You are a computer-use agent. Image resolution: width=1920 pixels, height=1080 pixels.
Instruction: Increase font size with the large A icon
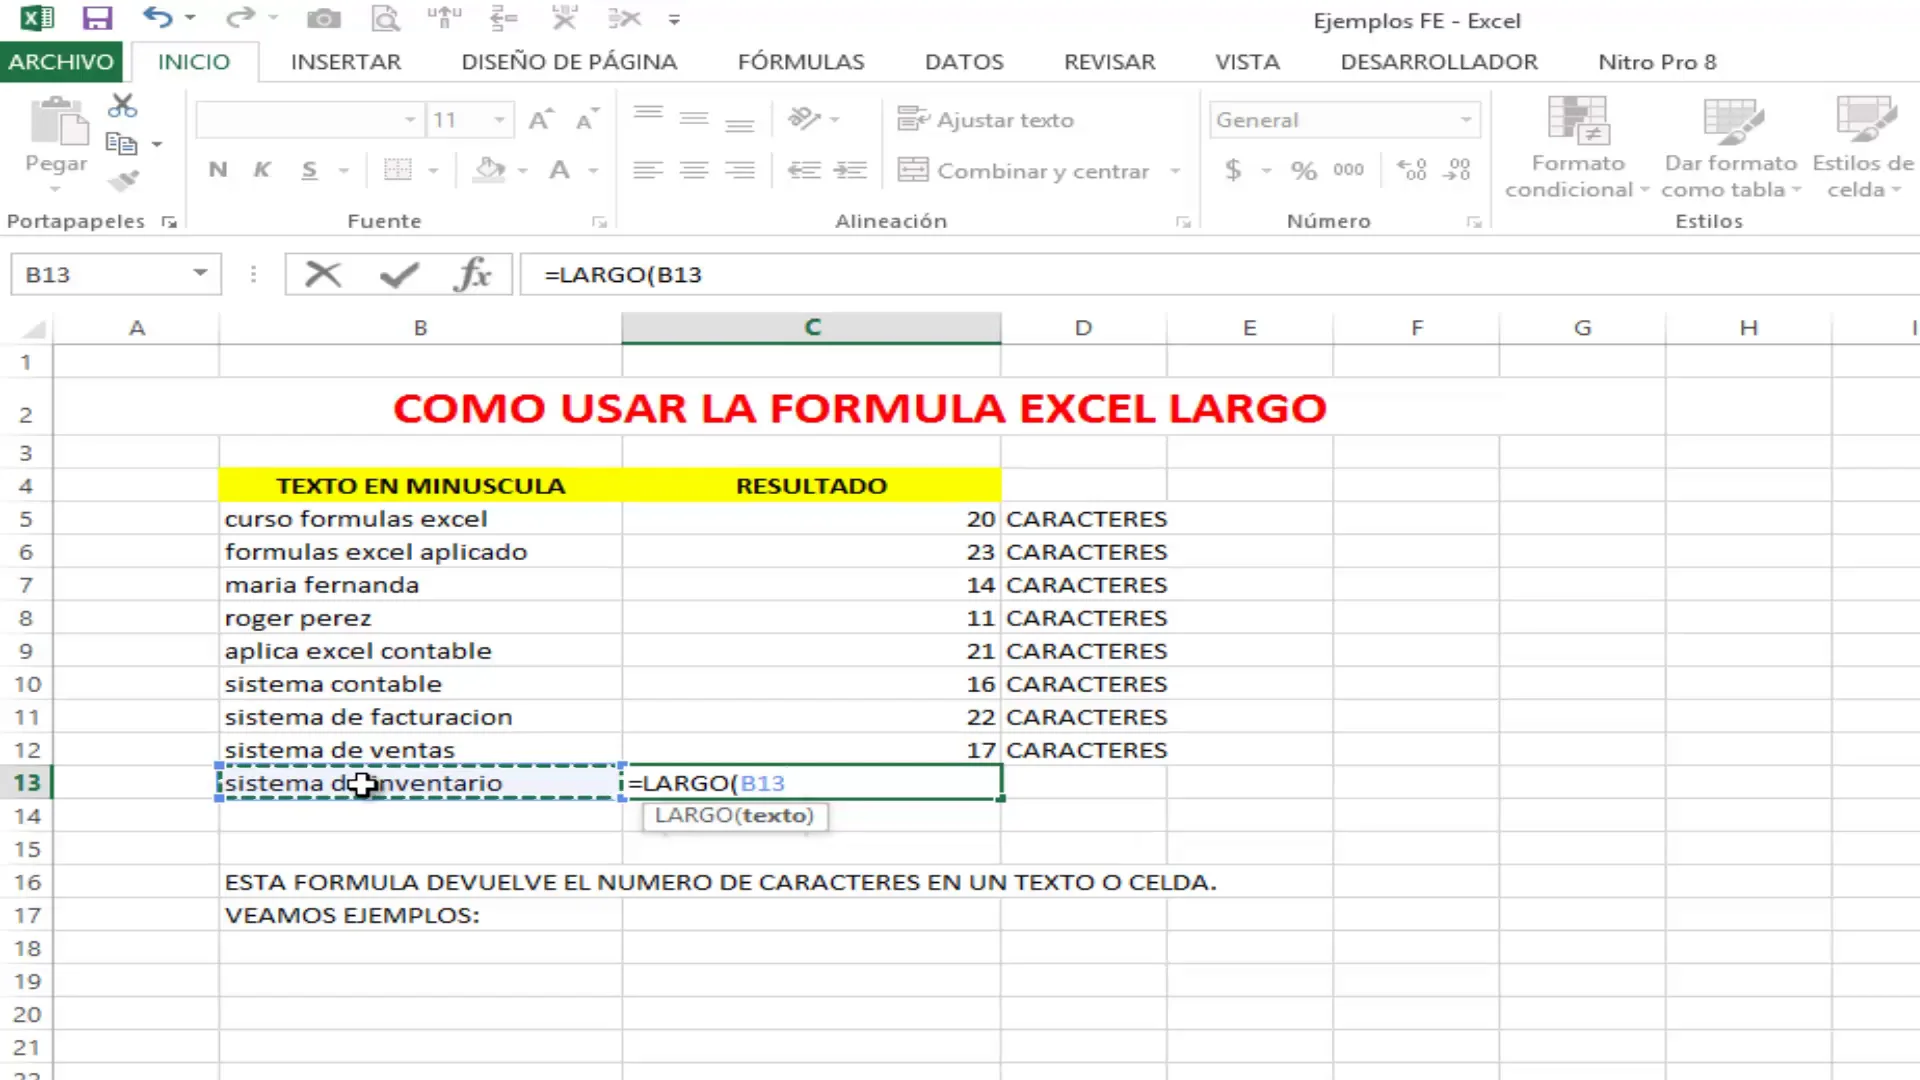(541, 120)
